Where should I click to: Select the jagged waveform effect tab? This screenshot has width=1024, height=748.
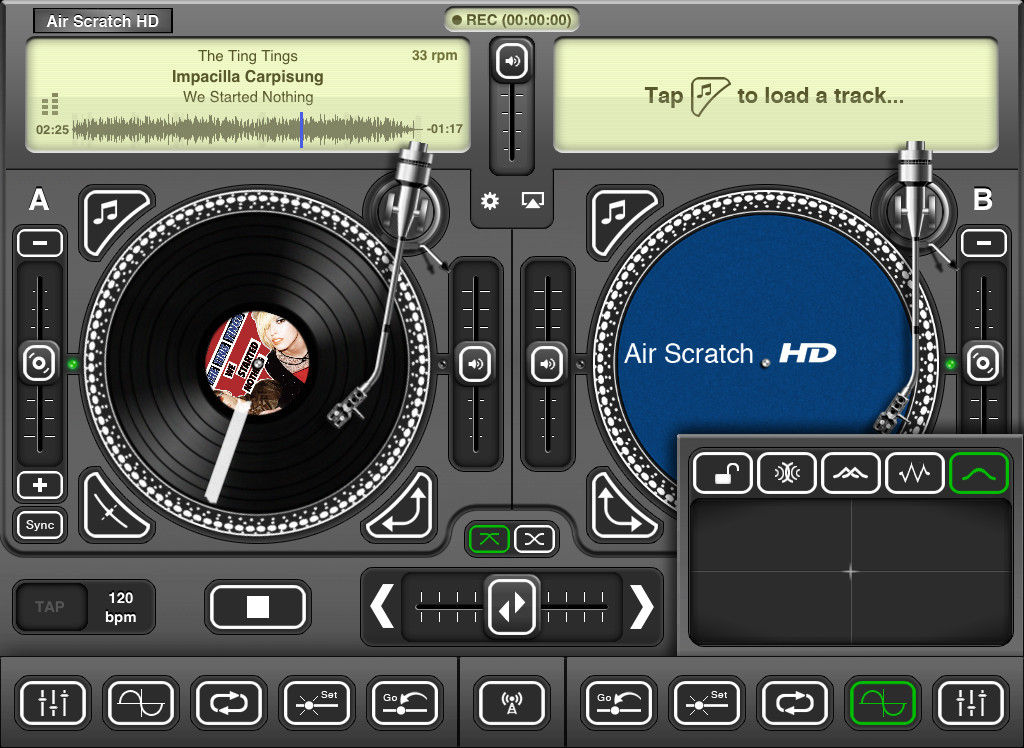point(914,472)
